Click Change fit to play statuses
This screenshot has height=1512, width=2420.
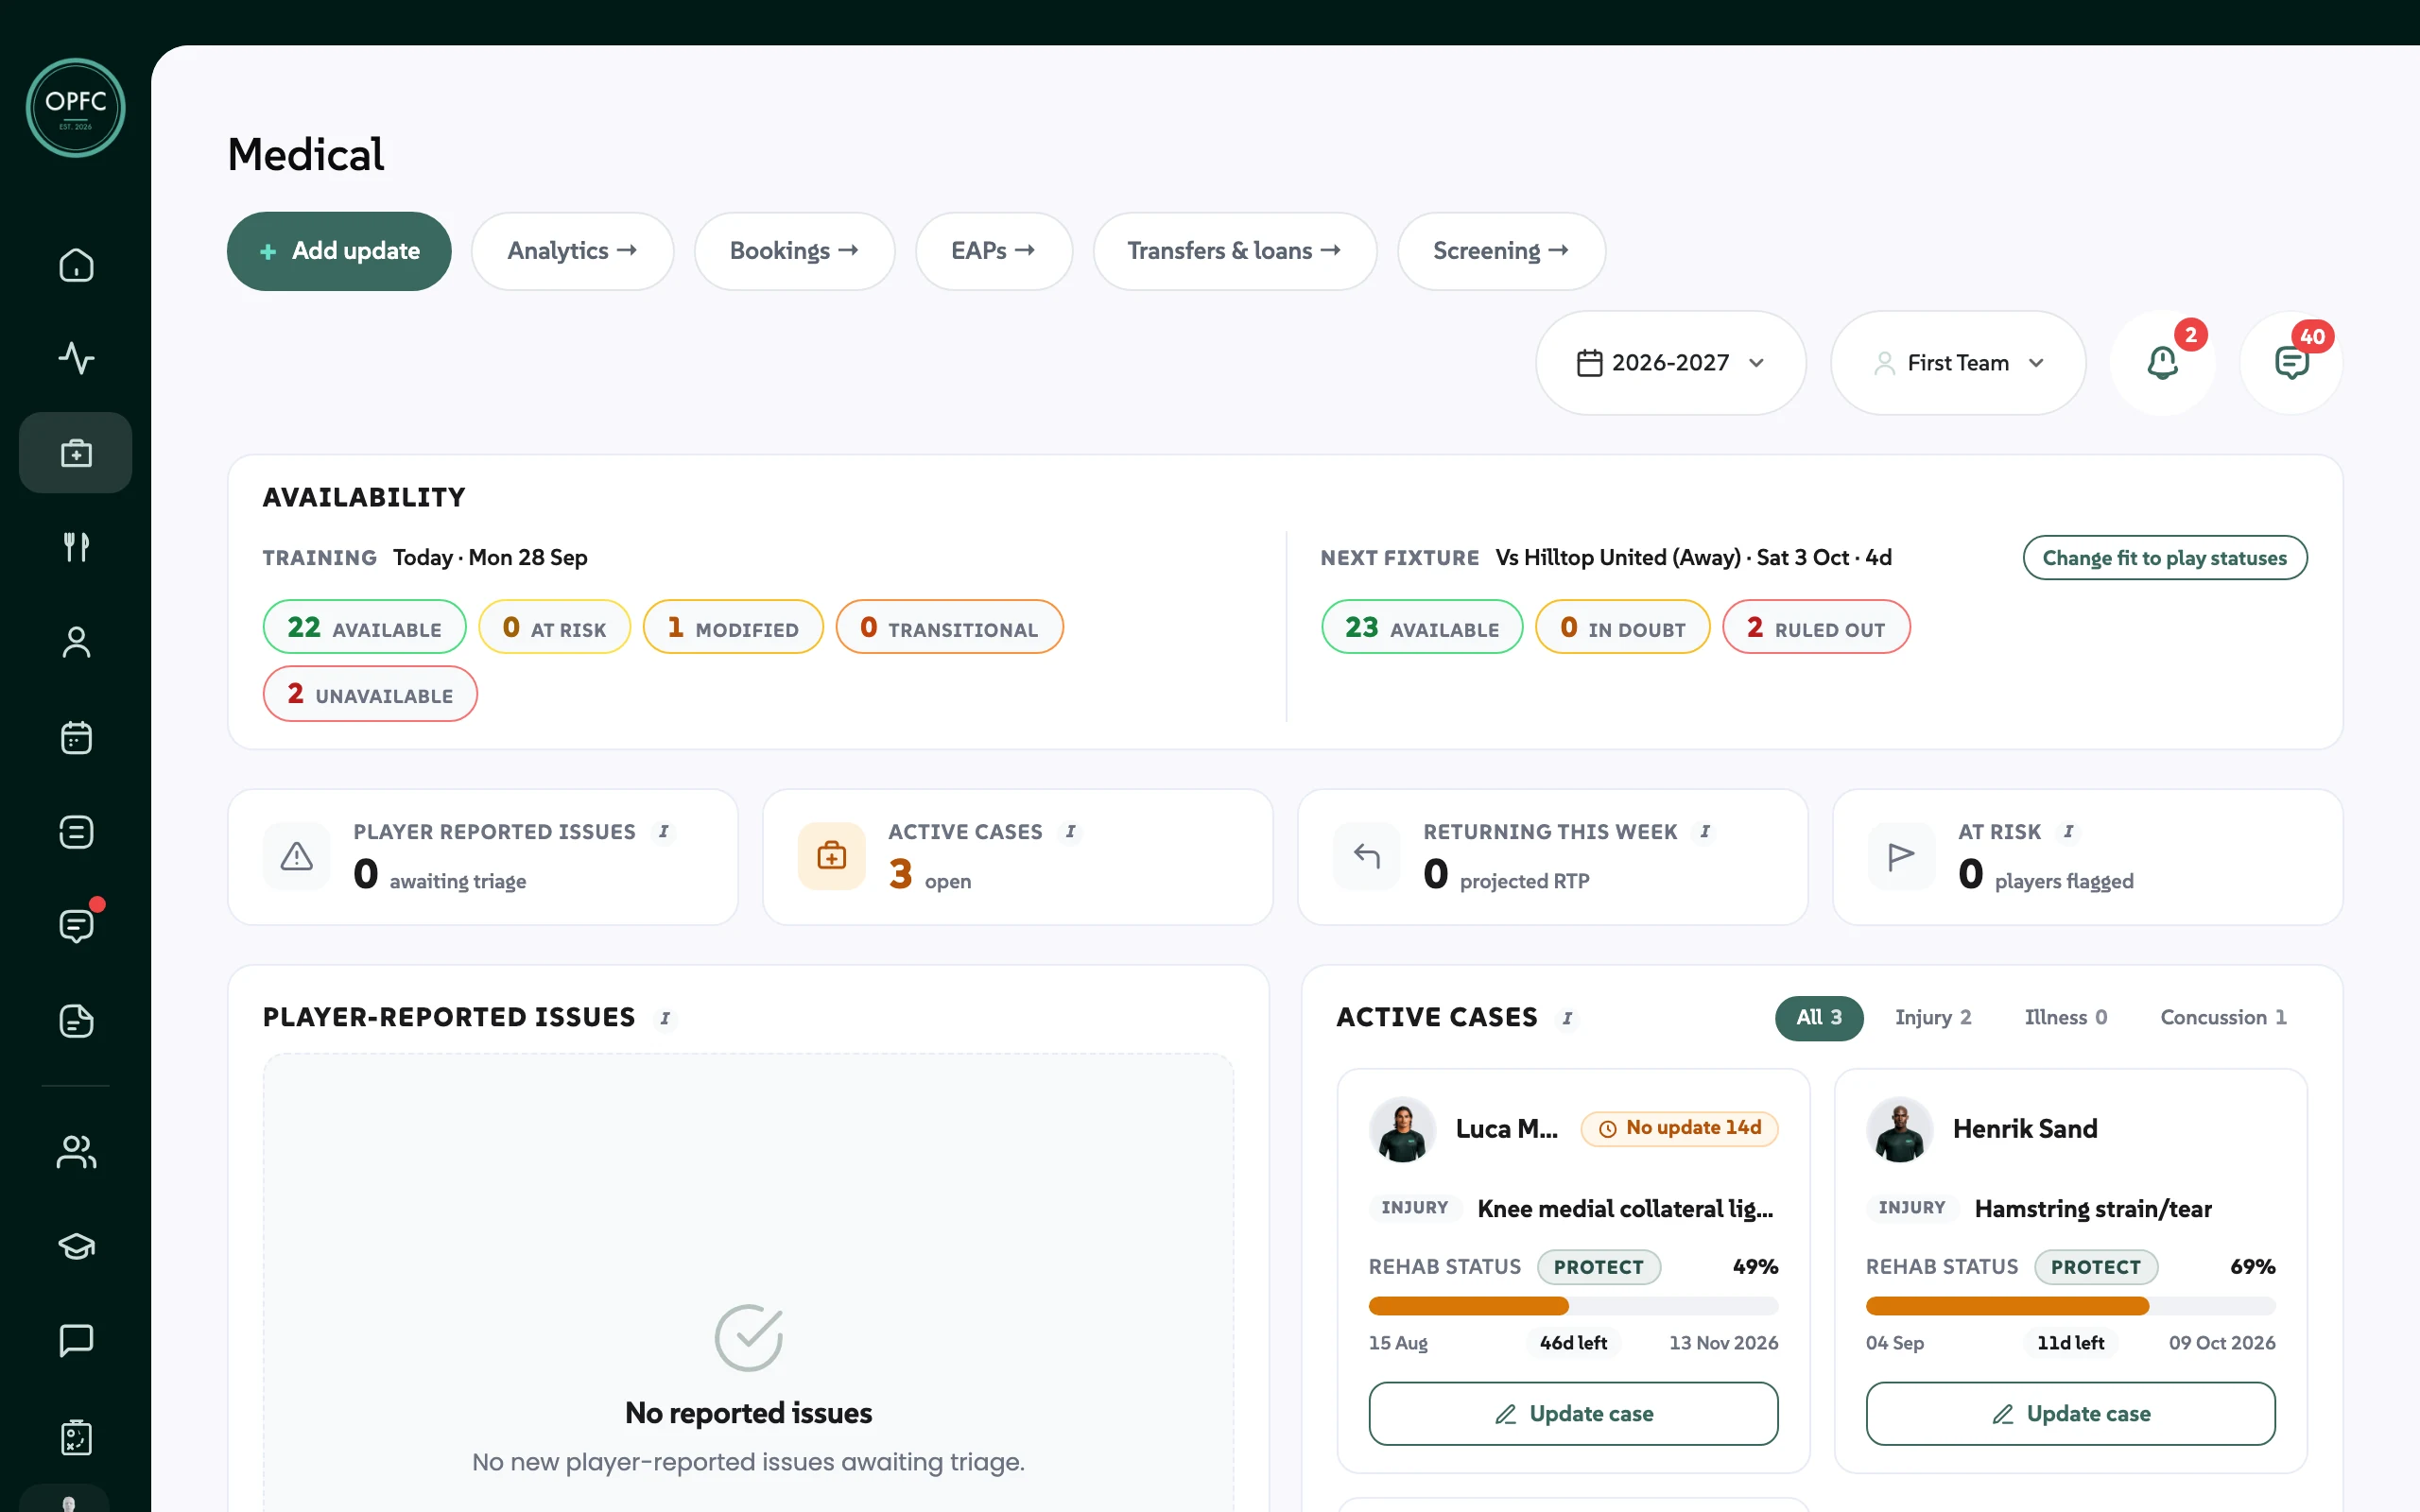pyautogui.click(x=2164, y=558)
